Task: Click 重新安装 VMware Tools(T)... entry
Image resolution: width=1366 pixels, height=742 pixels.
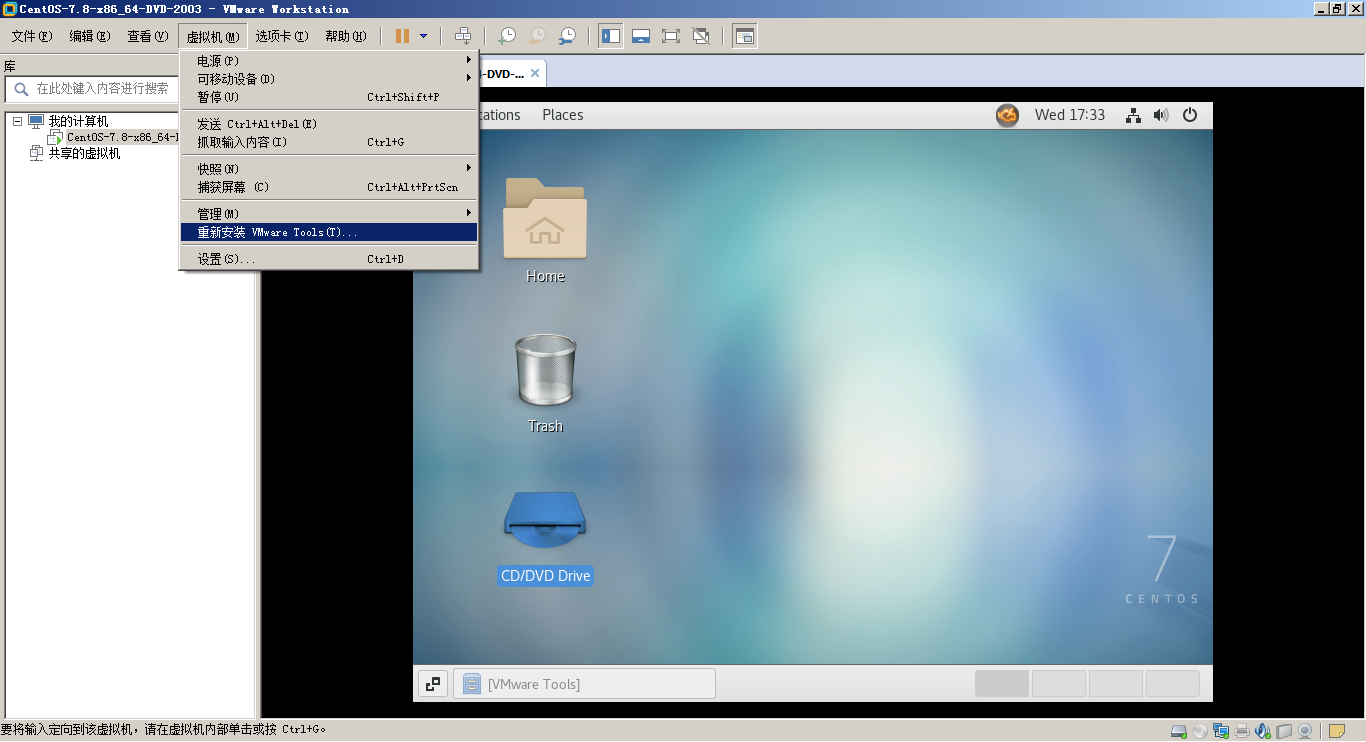Action: [329, 232]
